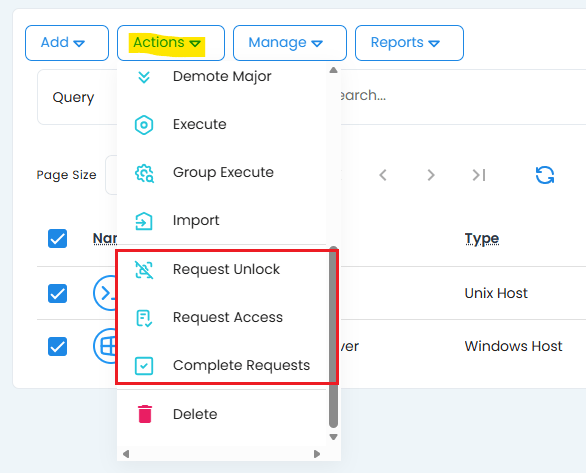Click the search input field
586x473 pixels.
tap(463, 96)
